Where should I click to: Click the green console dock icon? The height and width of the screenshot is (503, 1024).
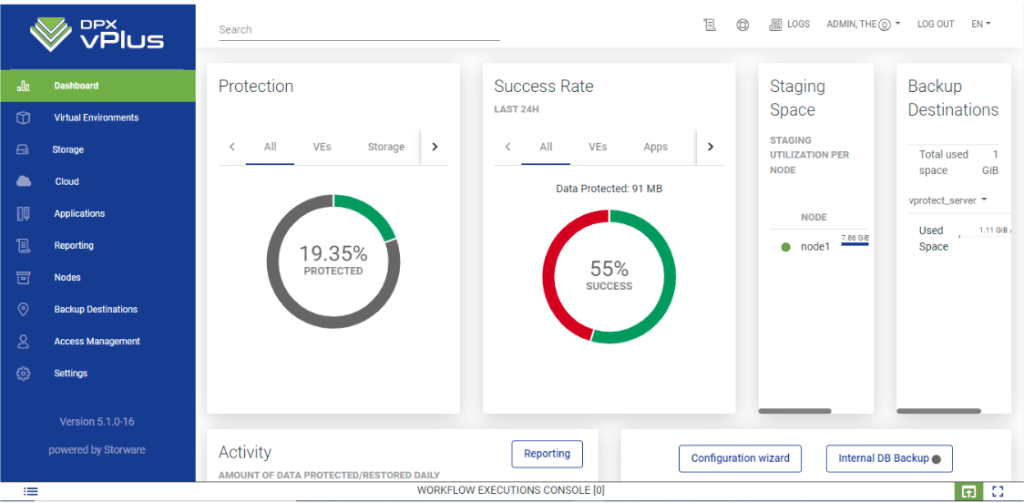(969, 491)
